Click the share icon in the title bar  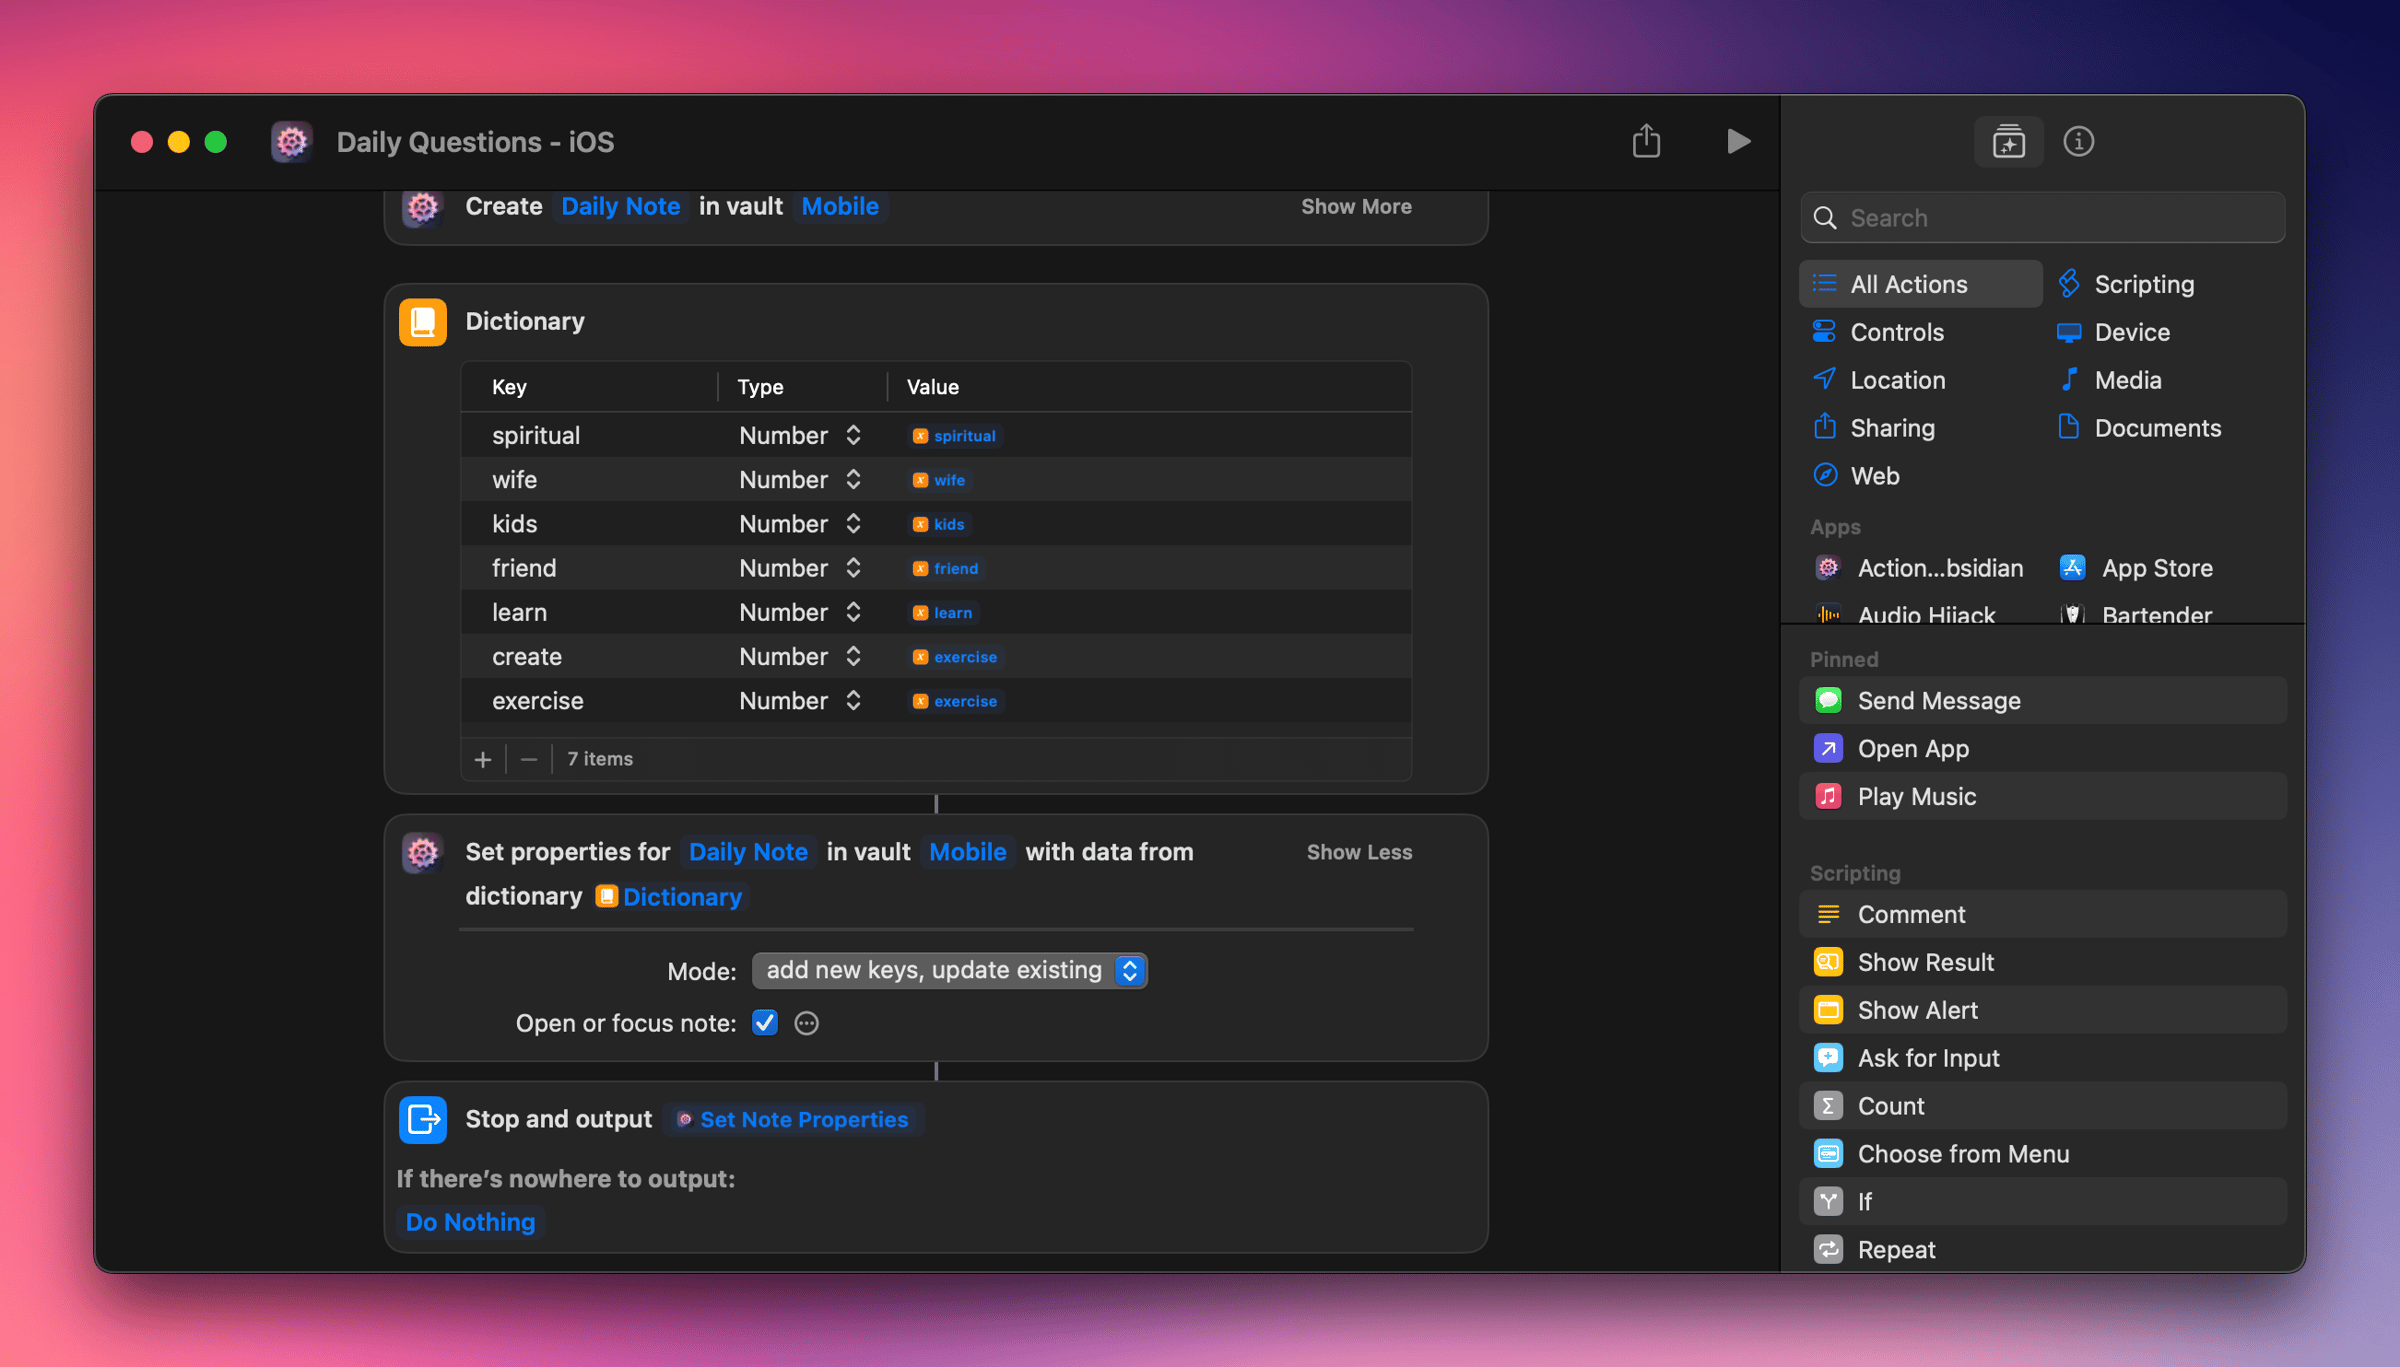(x=1646, y=141)
